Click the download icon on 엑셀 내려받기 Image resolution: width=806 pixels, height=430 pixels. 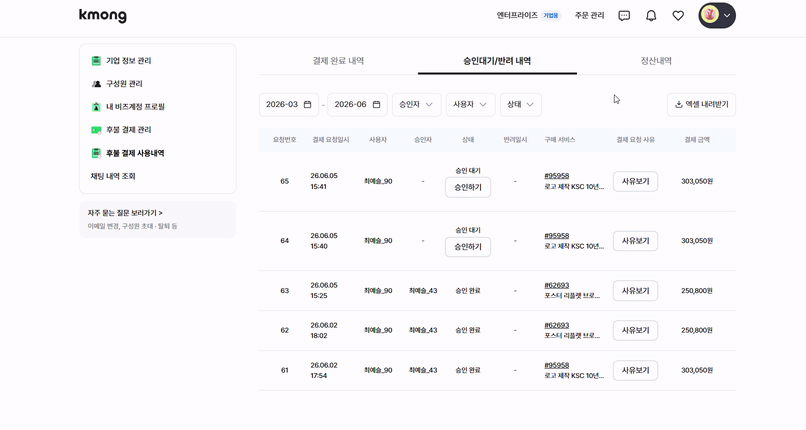(x=679, y=104)
